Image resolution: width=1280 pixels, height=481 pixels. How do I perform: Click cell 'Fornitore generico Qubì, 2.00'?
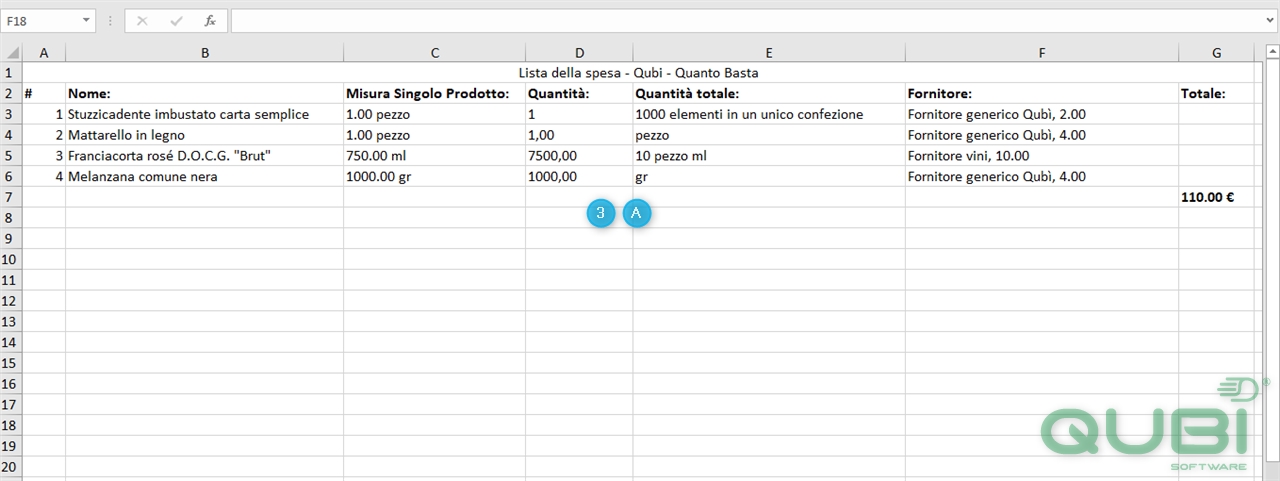coord(1042,115)
